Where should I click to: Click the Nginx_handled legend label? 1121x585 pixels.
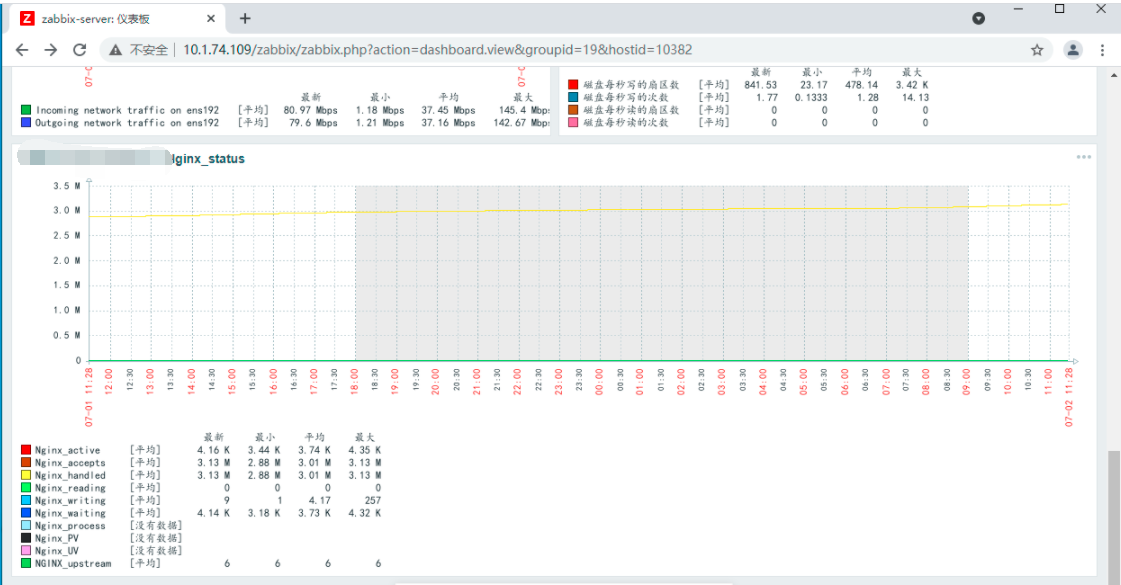click(70, 476)
